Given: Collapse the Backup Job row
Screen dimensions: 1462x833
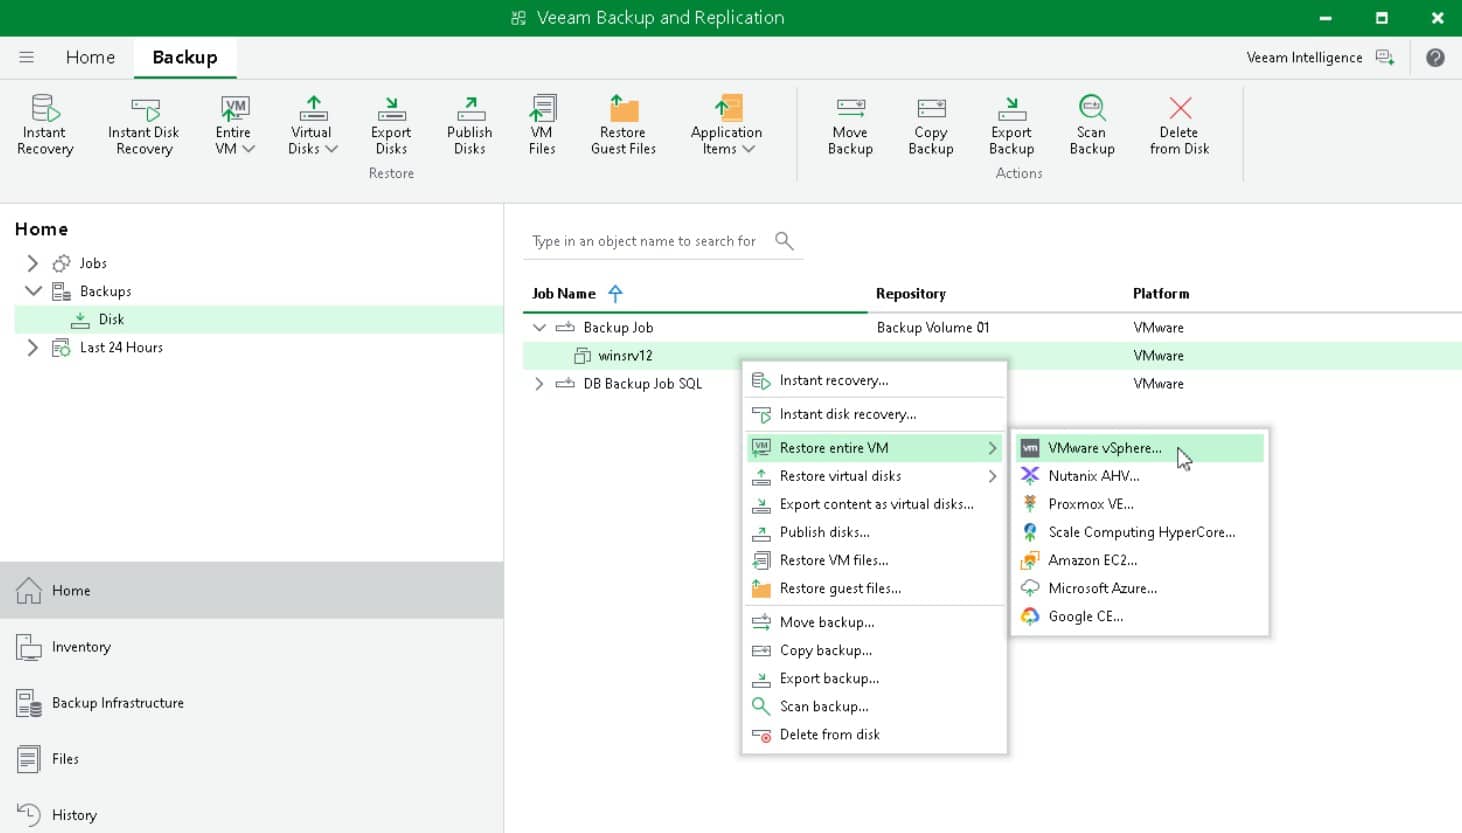Looking at the screenshot, I should (539, 327).
